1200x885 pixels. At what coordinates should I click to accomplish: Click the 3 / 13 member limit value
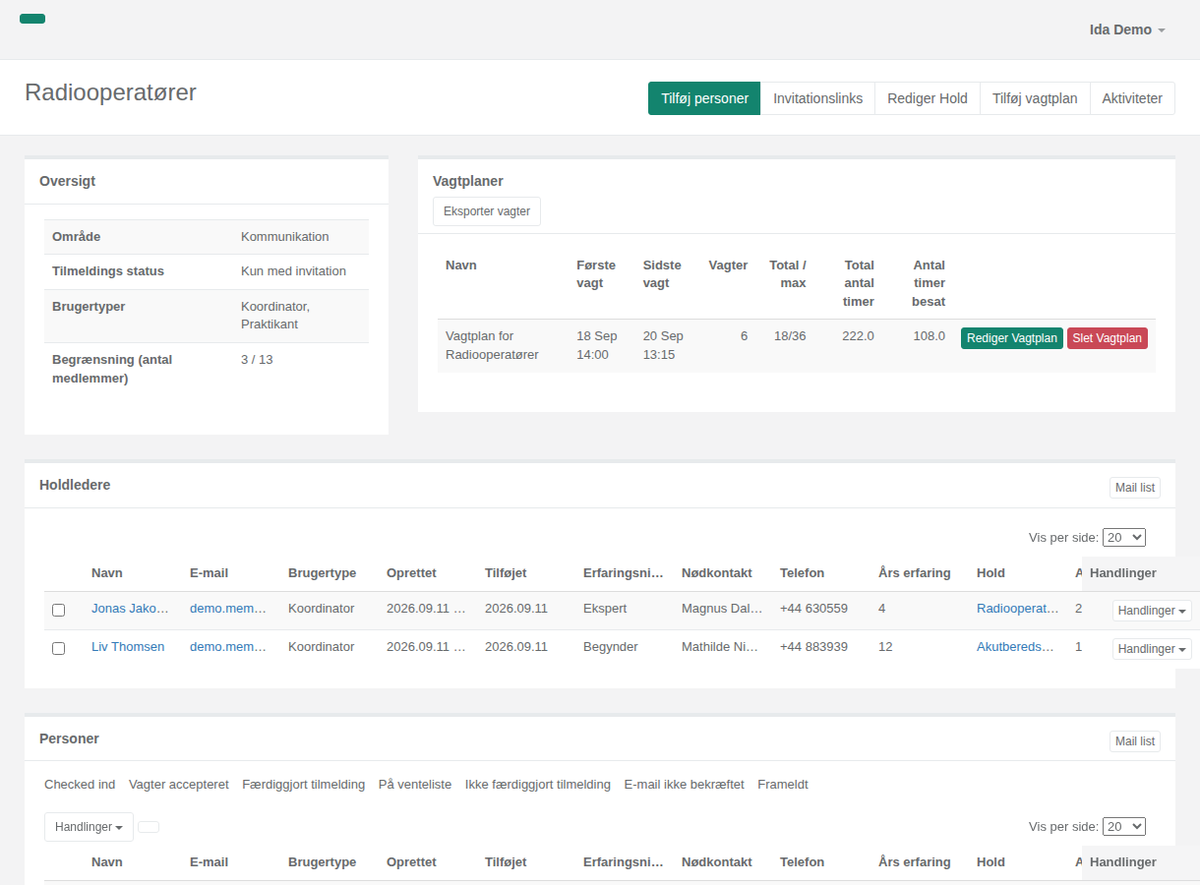(257, 359)
